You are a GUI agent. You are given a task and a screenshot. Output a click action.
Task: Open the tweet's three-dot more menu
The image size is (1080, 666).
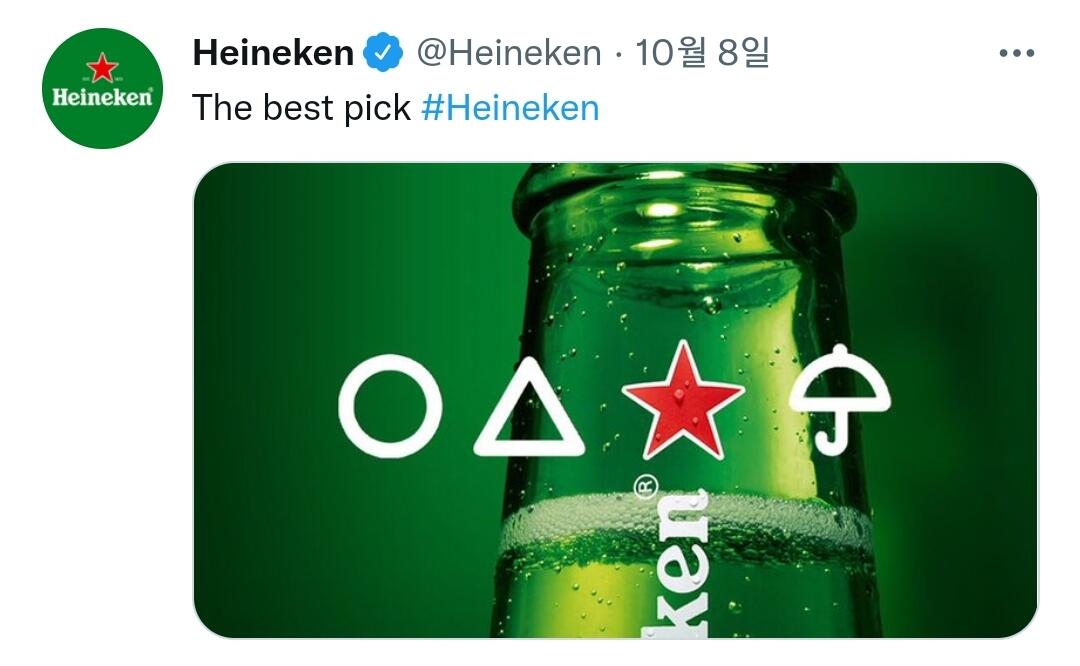[1016, 53]
